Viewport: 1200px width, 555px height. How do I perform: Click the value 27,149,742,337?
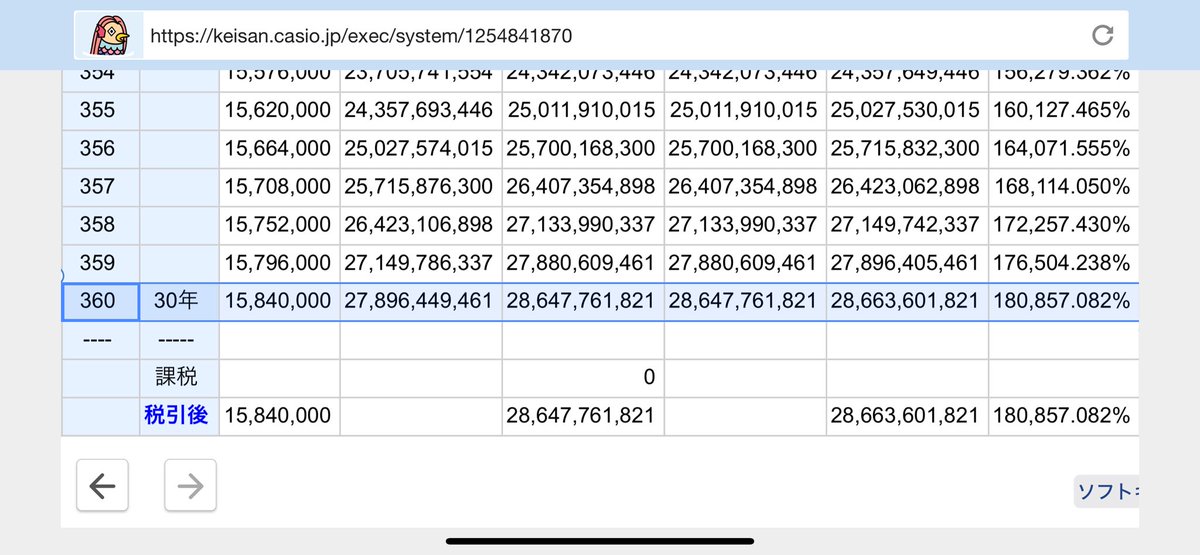pyautogui.click(x=905, y=224)
